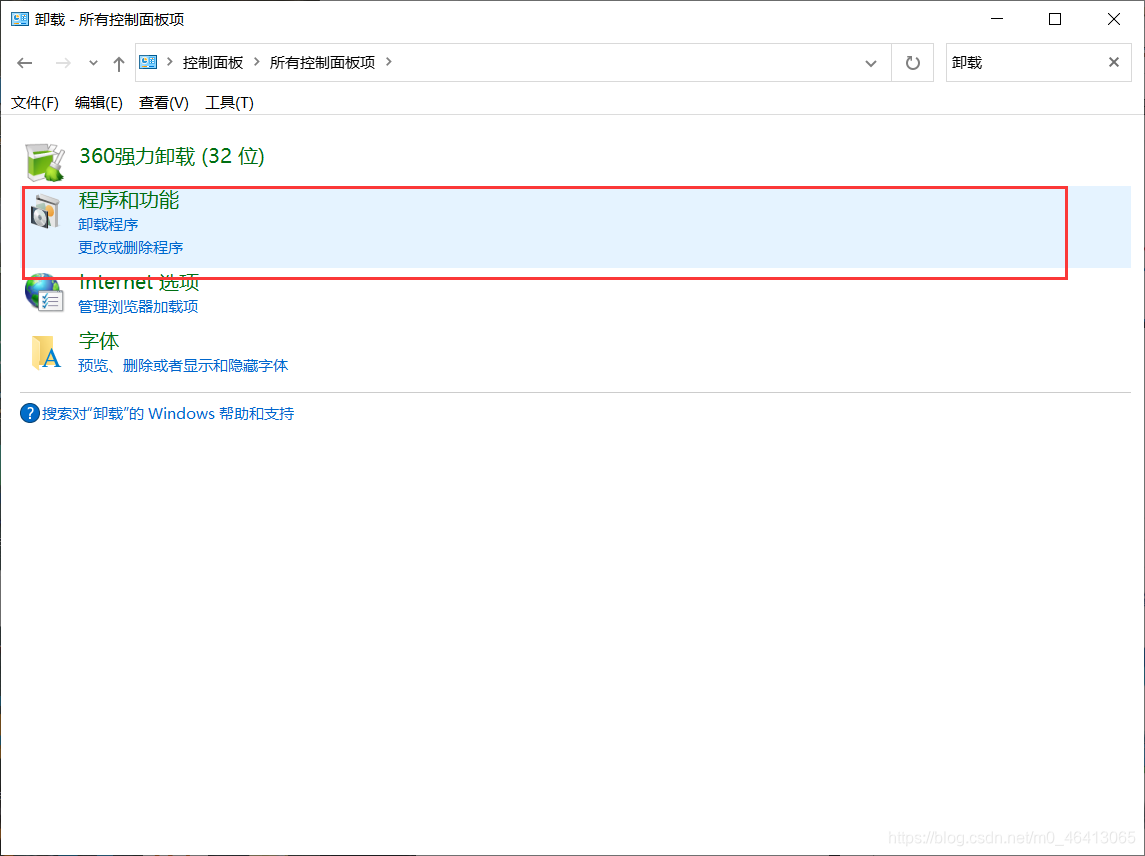Open the 程序和功能 heading link
The width and height of the screenshot is (1145, 856).
129,200
